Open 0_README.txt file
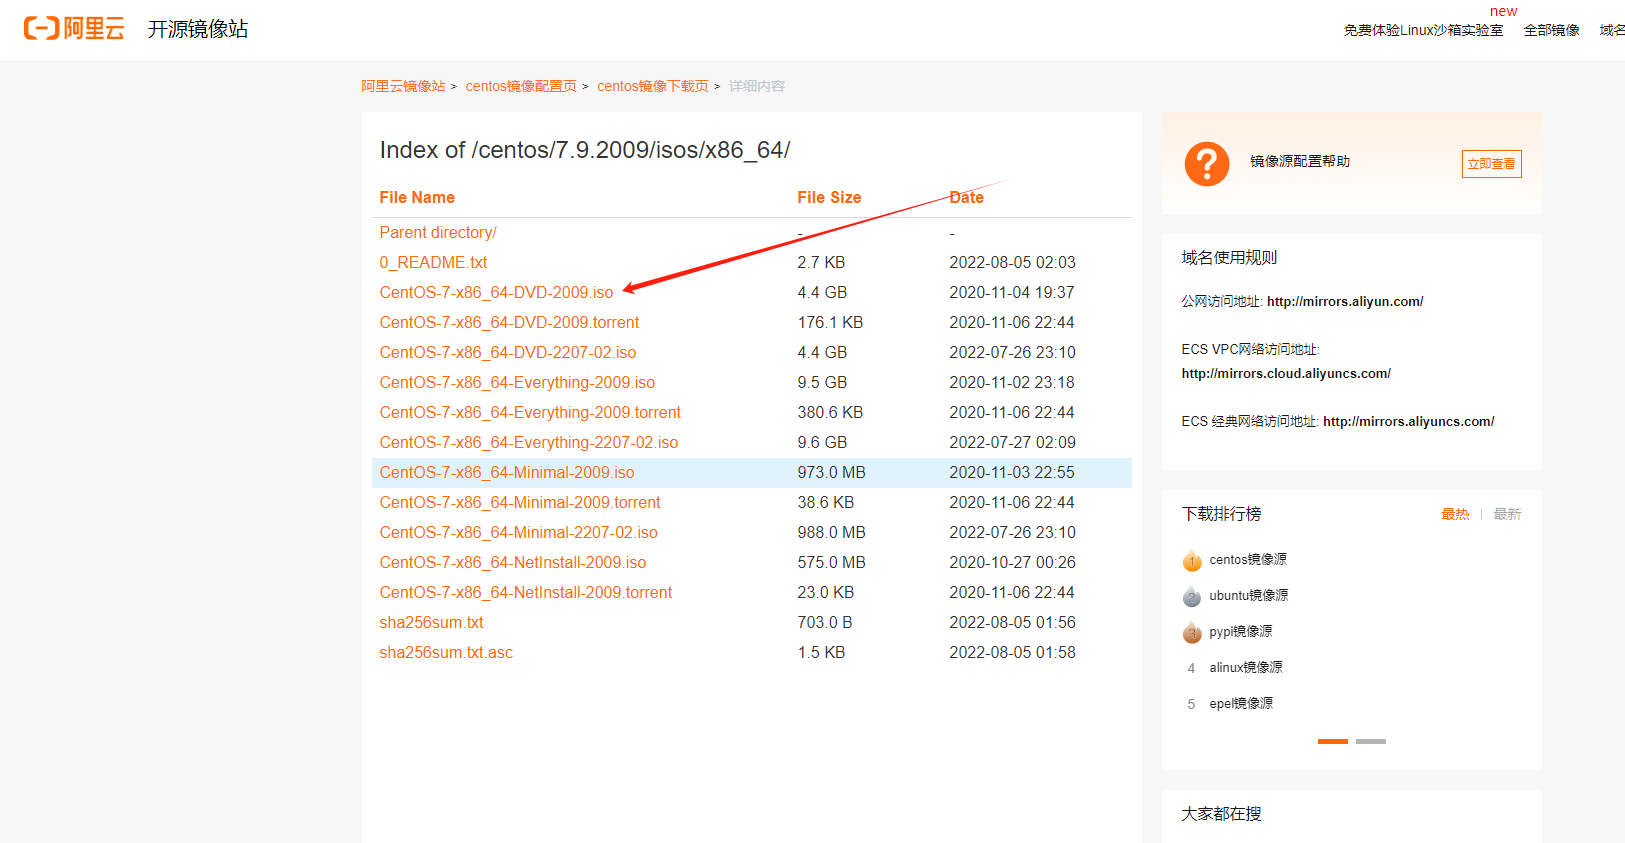This screenshot has height=843, width=1625. coord(433,262)
